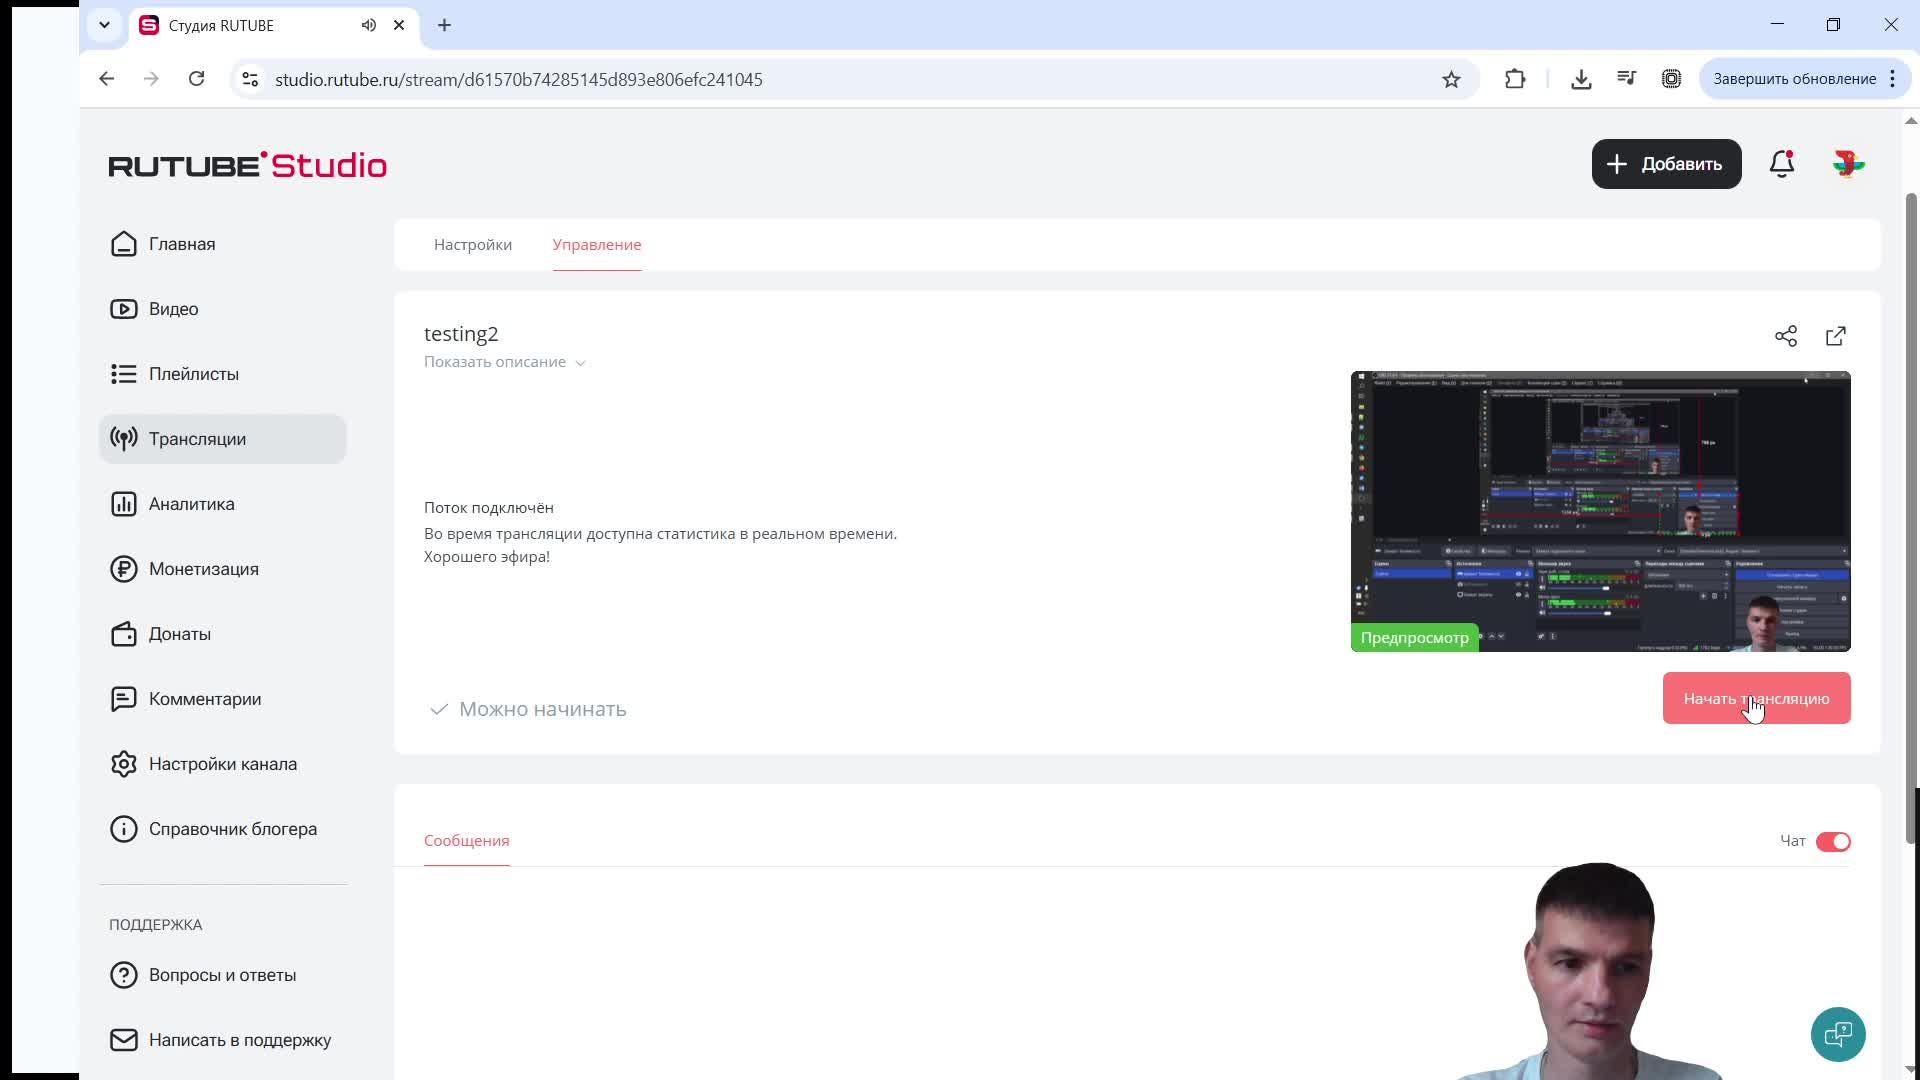
Task: Open notifications bell
Action: (x=1782, y=164)
